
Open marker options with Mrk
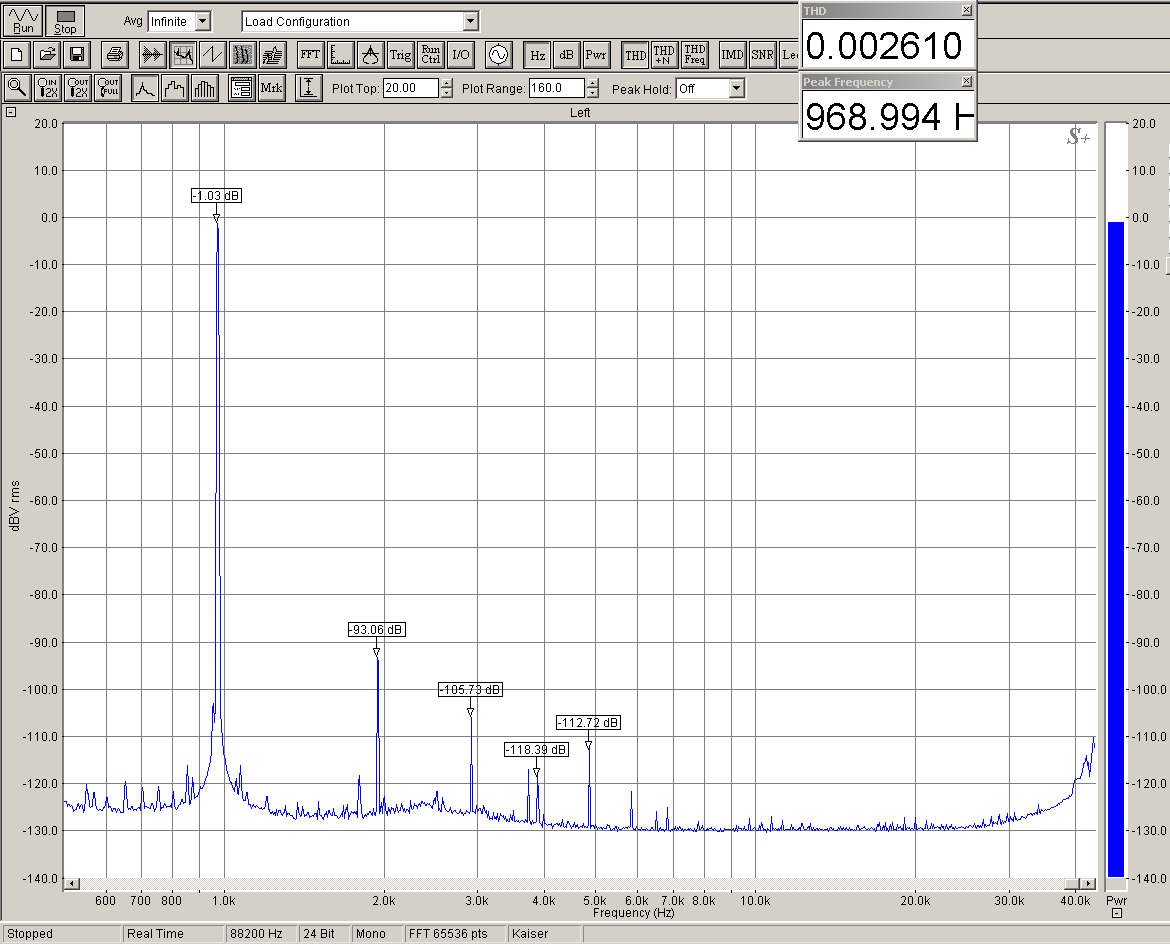(272, 88)
